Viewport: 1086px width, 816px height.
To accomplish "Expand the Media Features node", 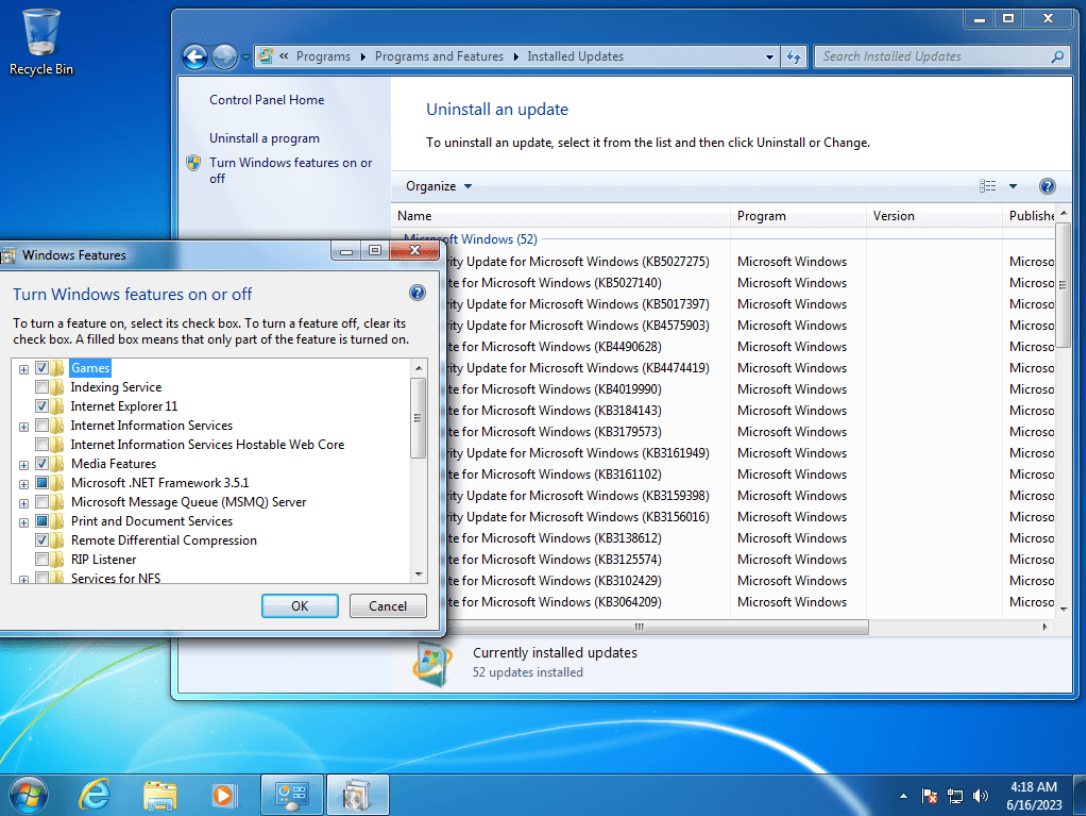I will pos(24,465).
